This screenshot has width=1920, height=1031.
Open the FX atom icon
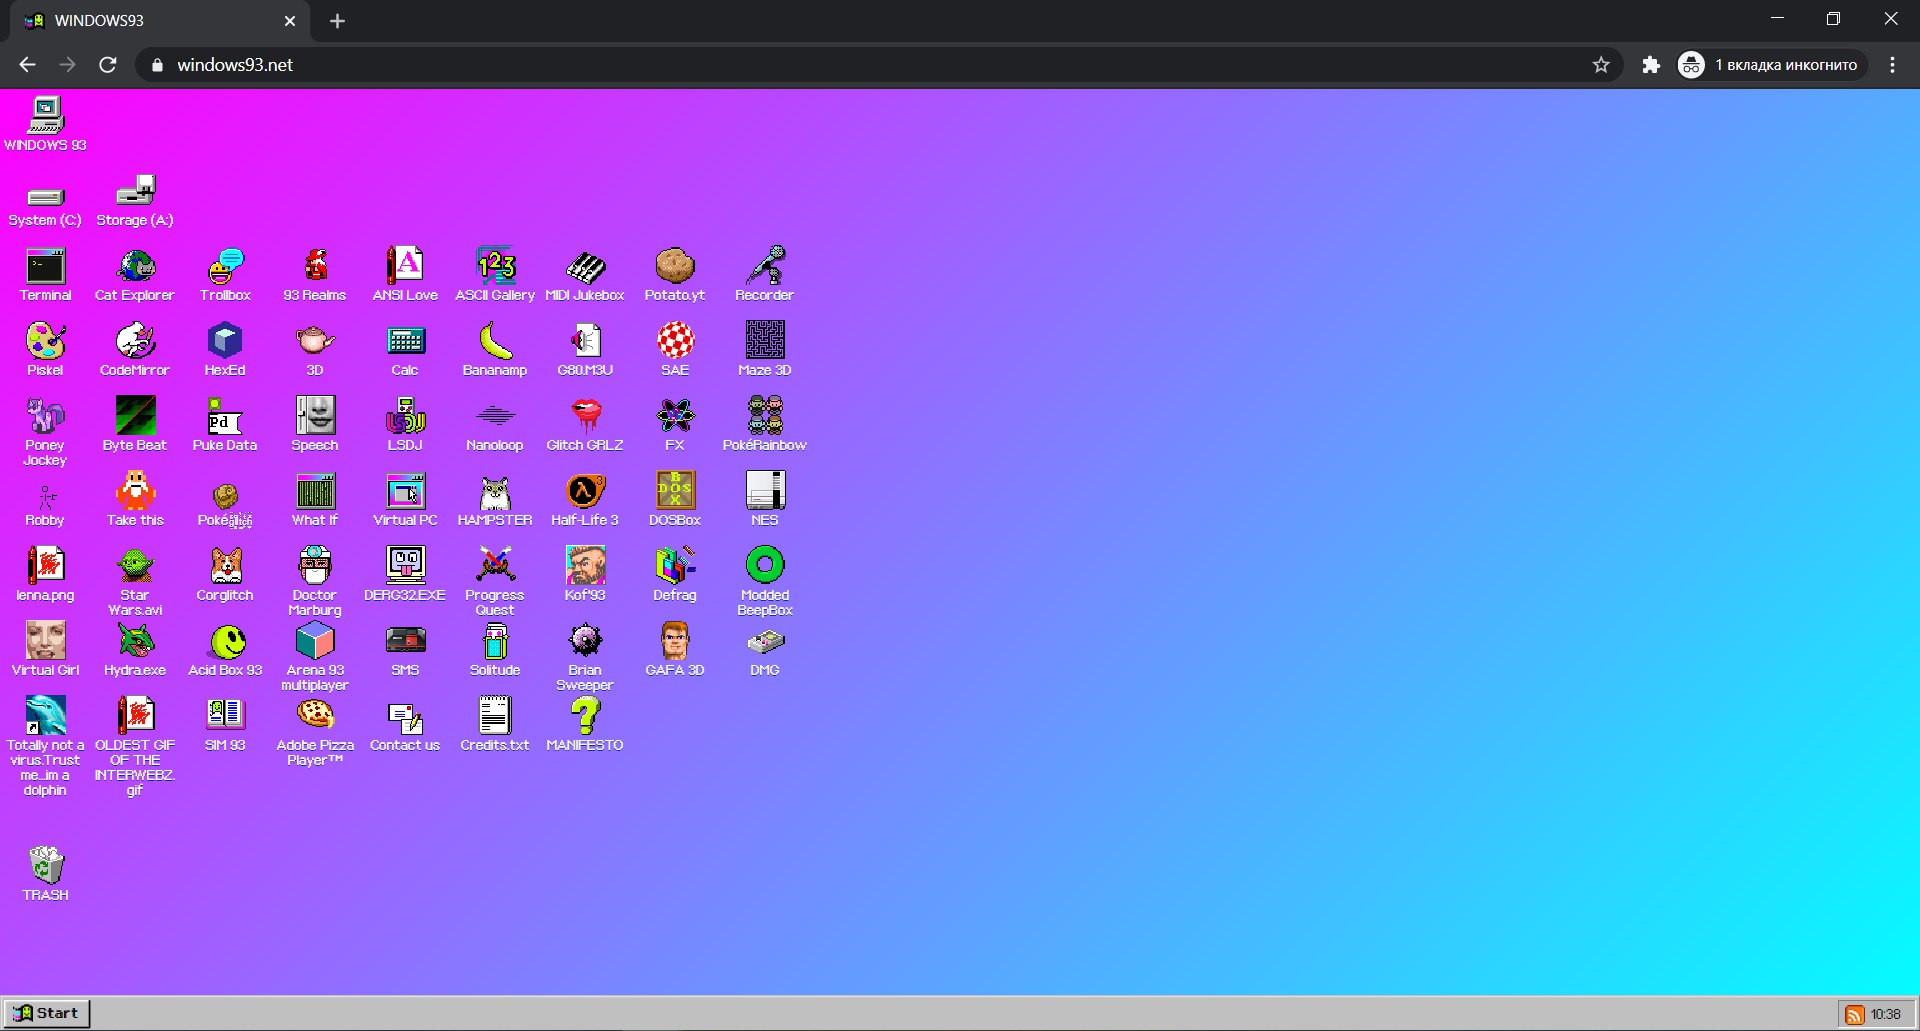(x=675, y=424)
